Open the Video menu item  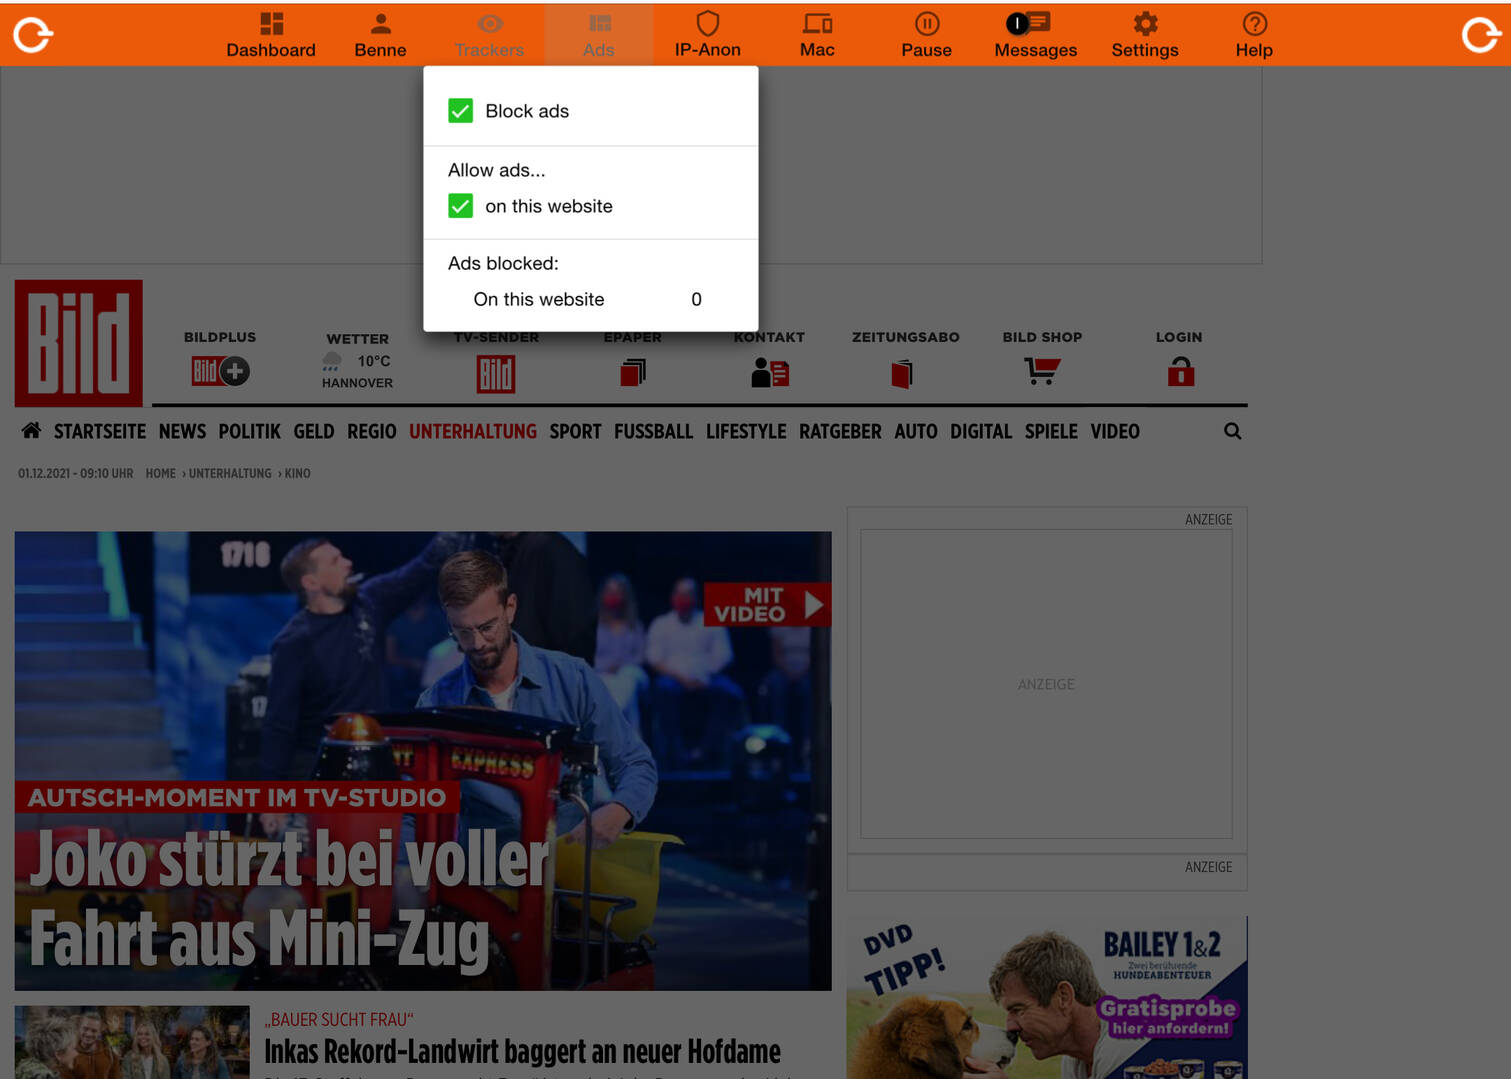[1115, 432]
